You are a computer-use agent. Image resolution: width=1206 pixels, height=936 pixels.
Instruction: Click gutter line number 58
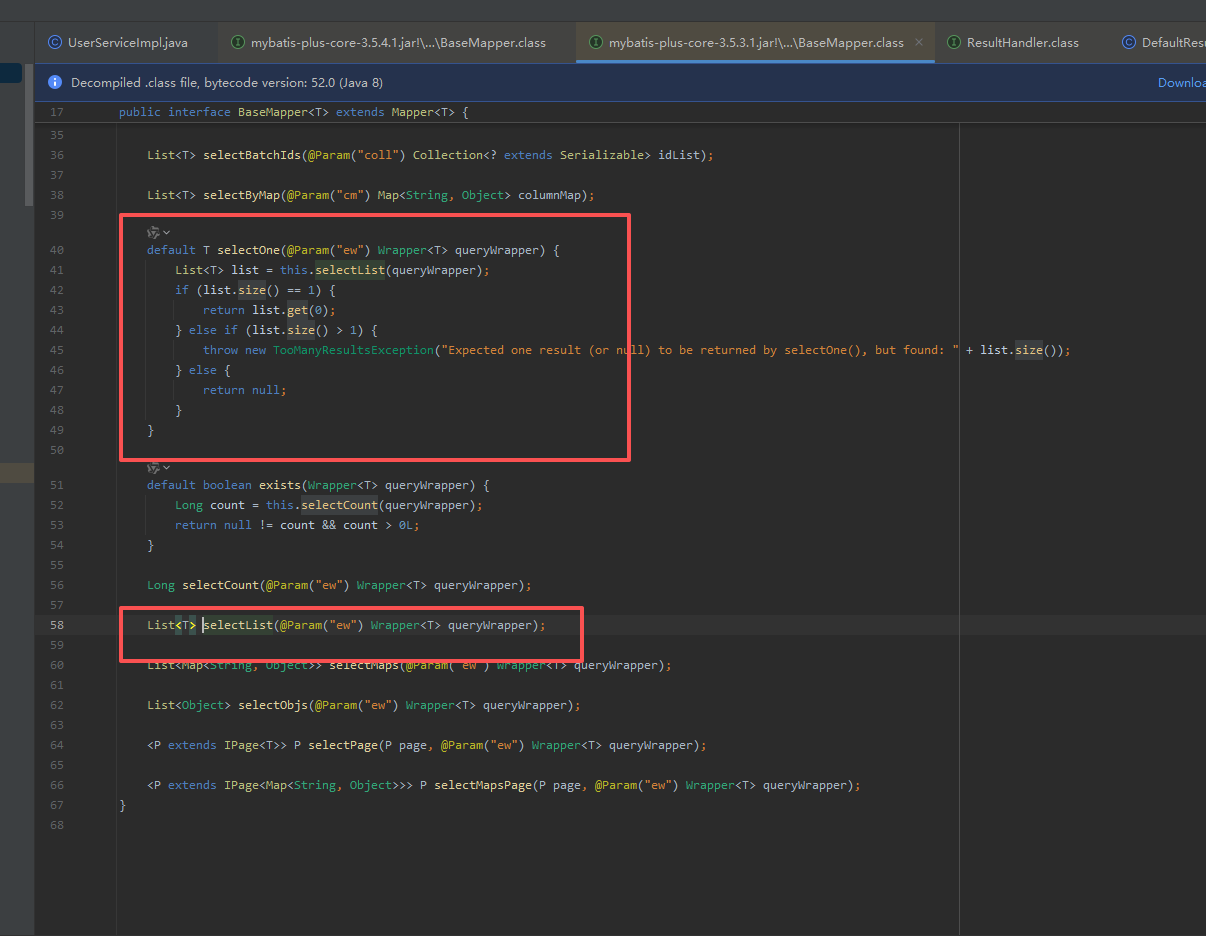click(56, 625)
